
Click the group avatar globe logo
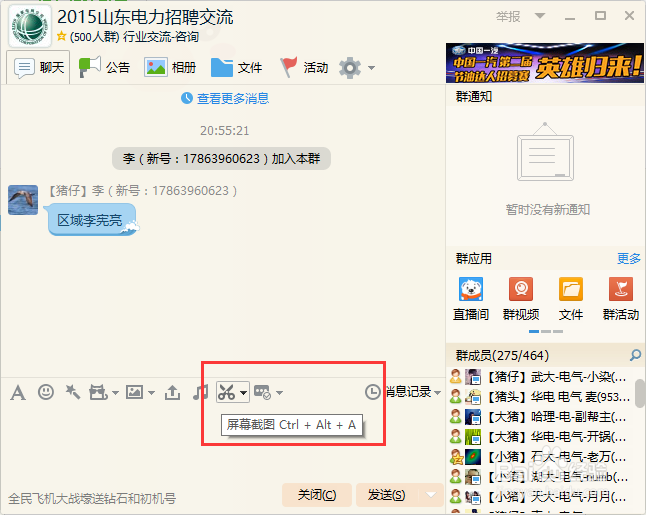30,26
